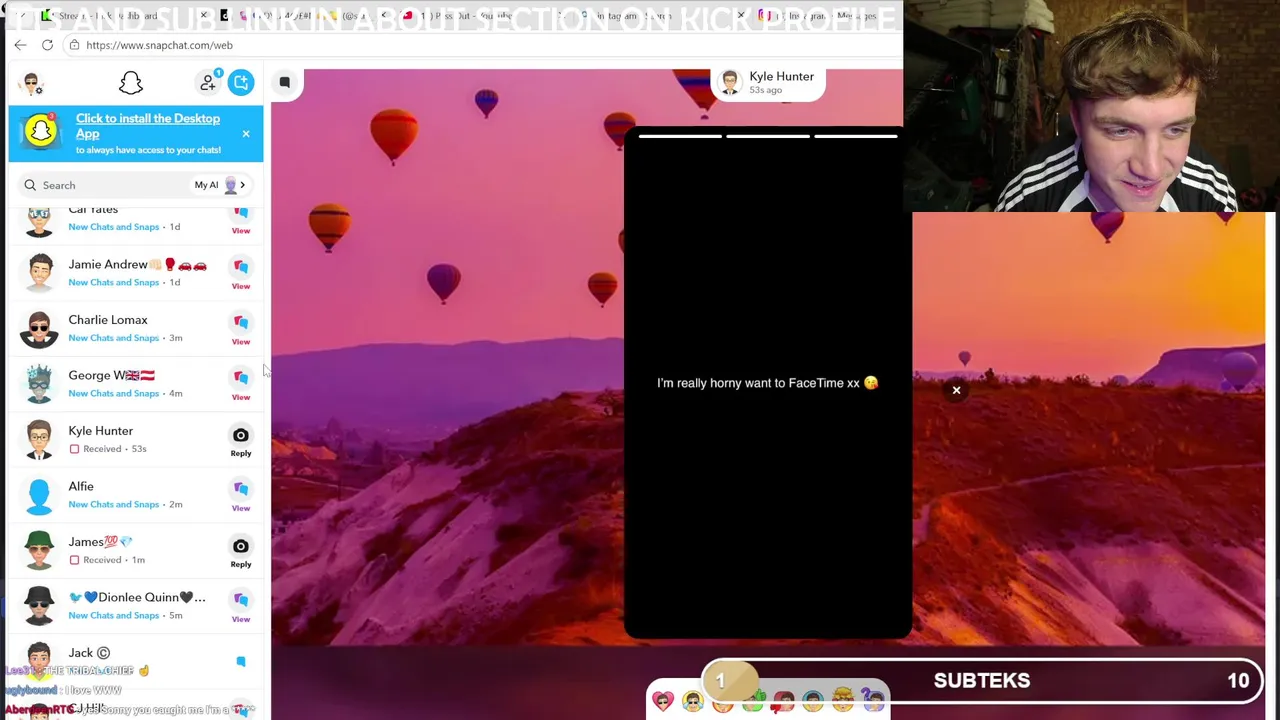
Task: Open Jamie Andrew conversation name
Action: (138, 265)
